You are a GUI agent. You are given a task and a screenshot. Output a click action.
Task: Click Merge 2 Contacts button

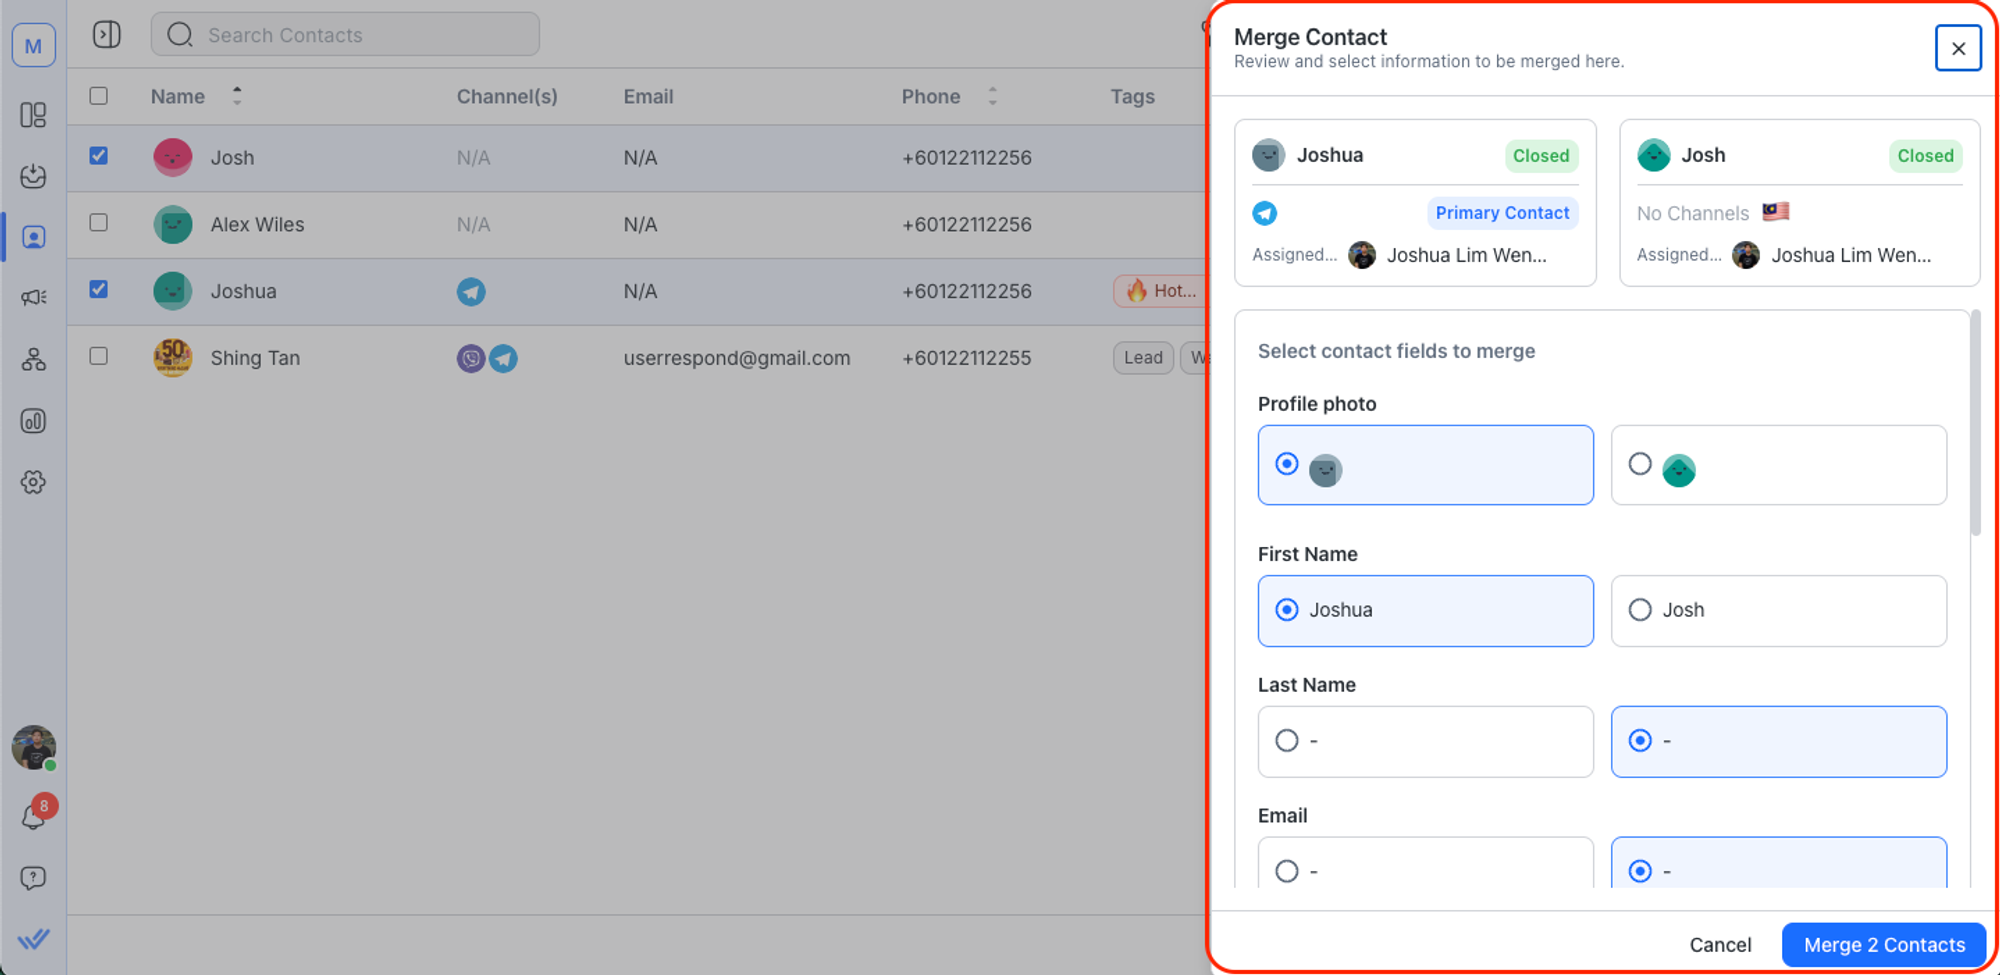[1883, 944]
